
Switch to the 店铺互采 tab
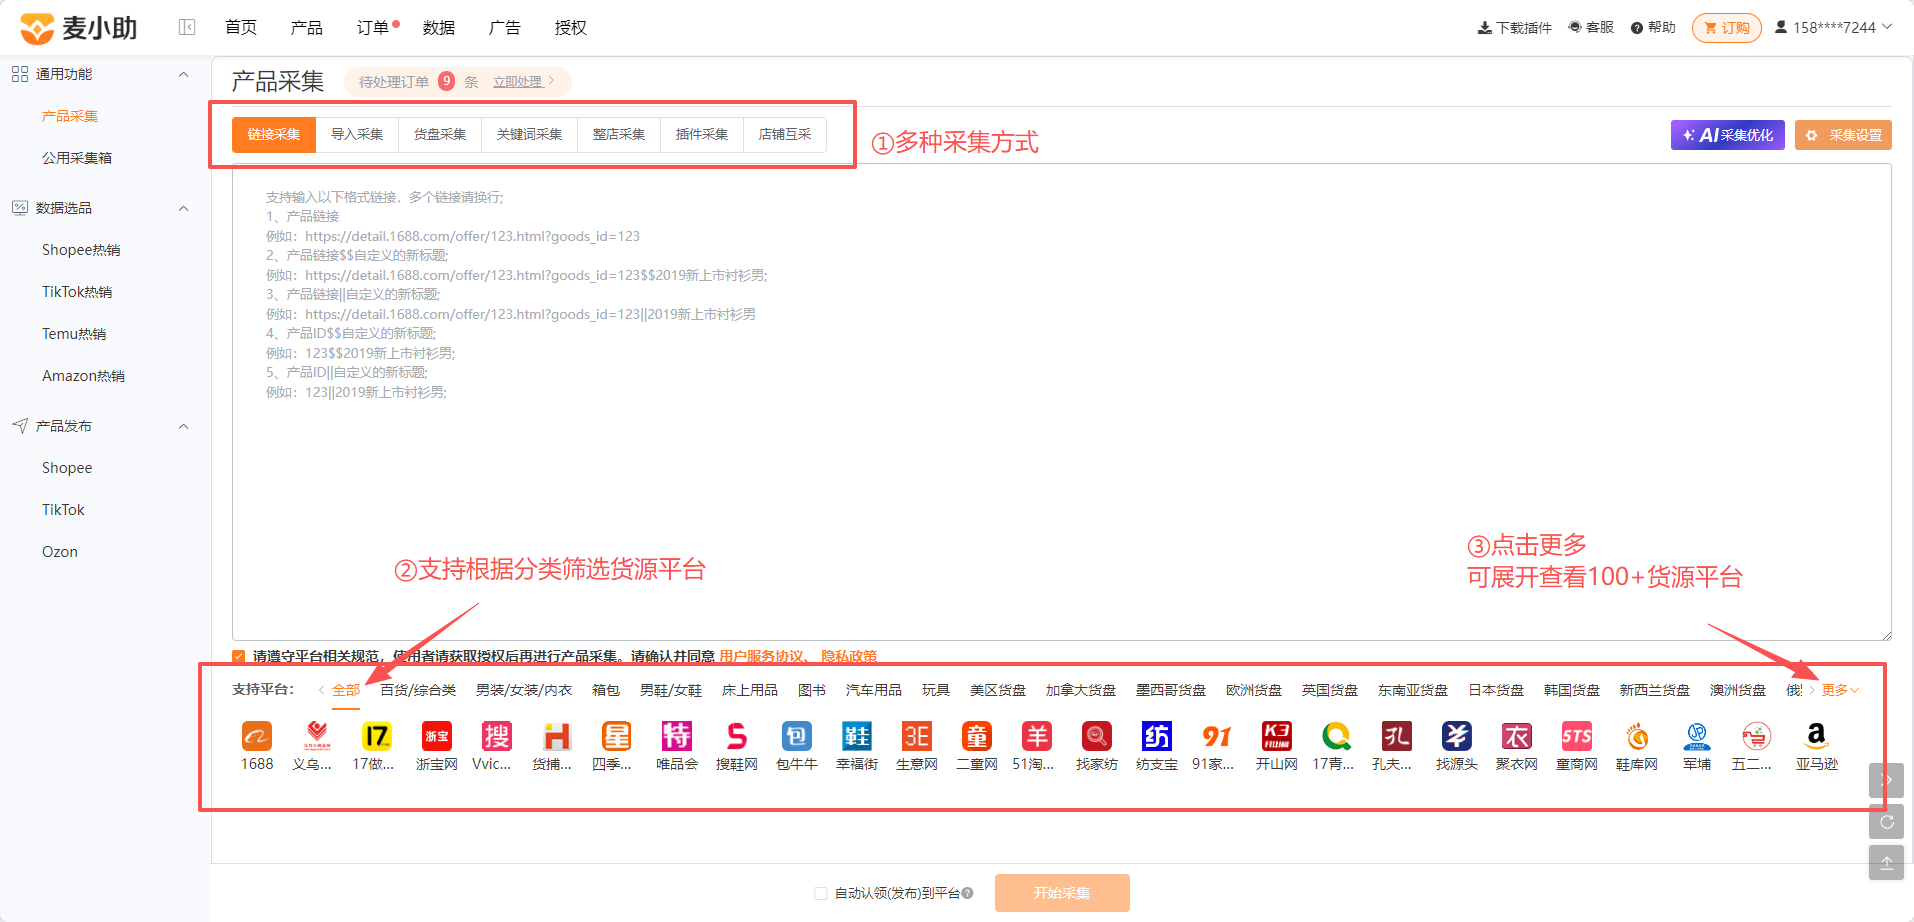click(x=785, y=134)
